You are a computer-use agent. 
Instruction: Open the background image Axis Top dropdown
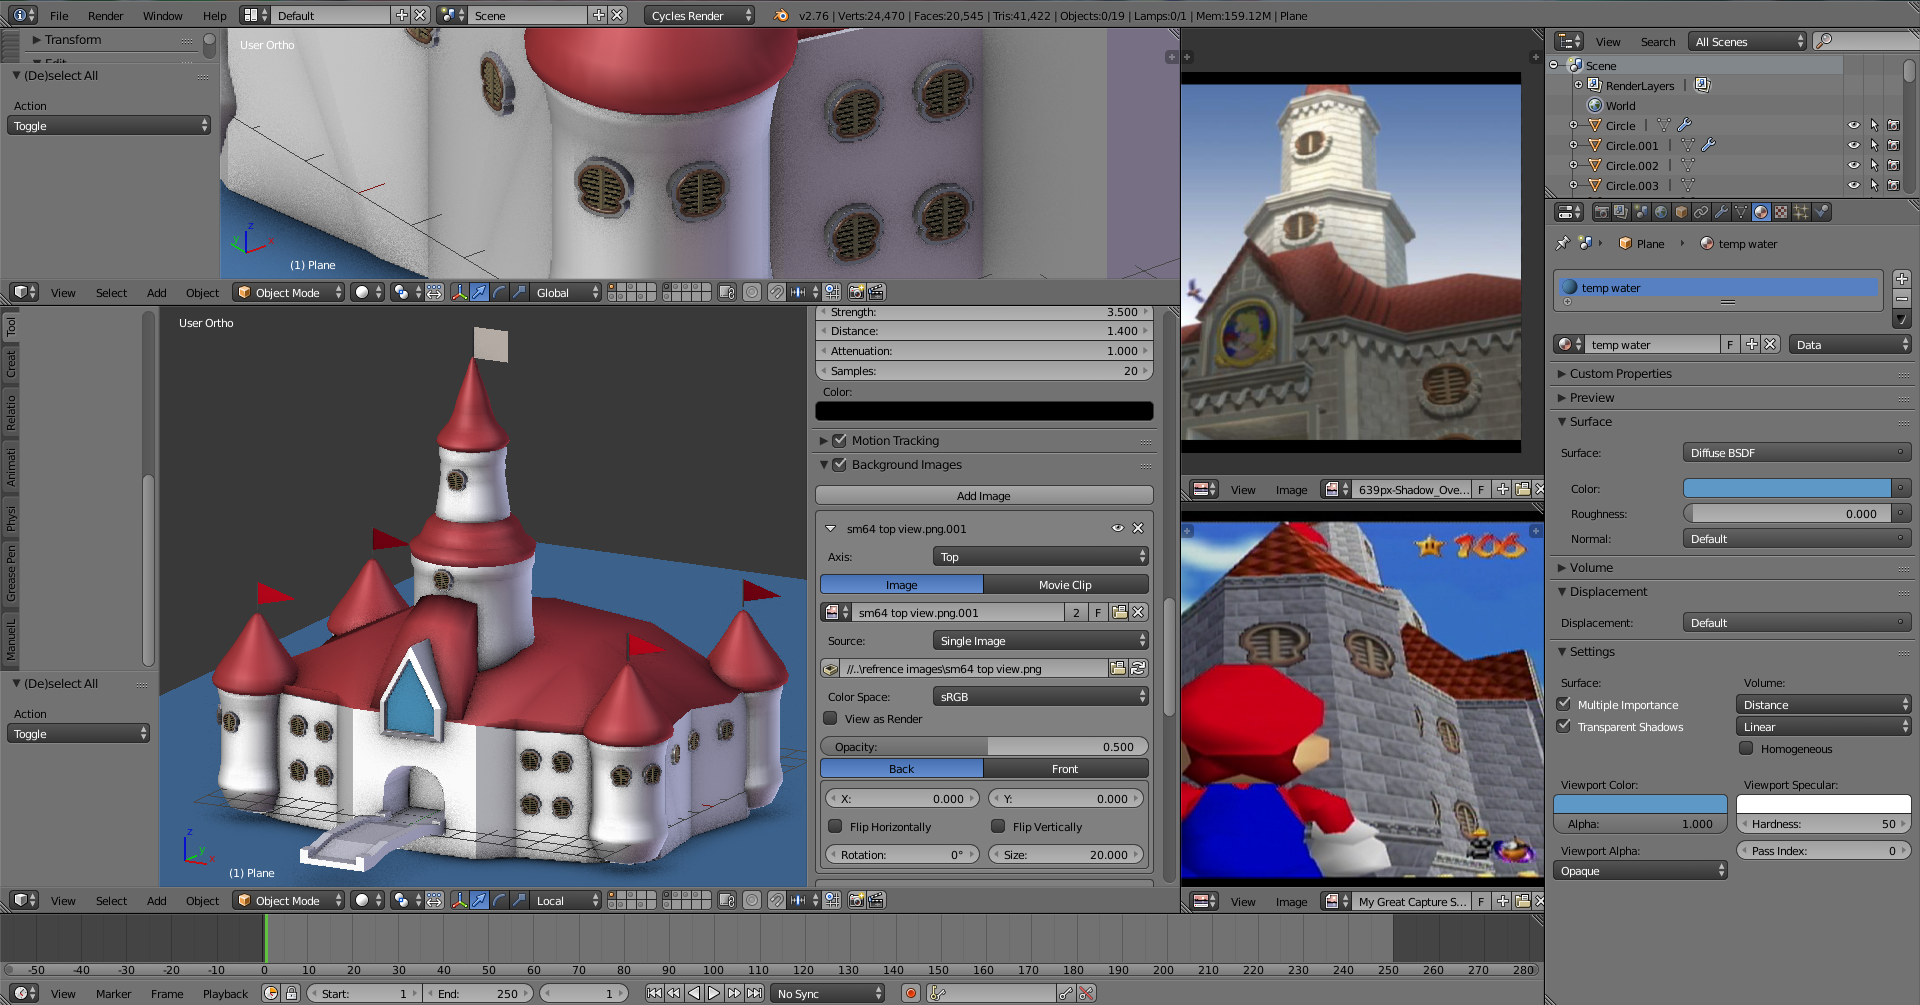[1040, 556]
